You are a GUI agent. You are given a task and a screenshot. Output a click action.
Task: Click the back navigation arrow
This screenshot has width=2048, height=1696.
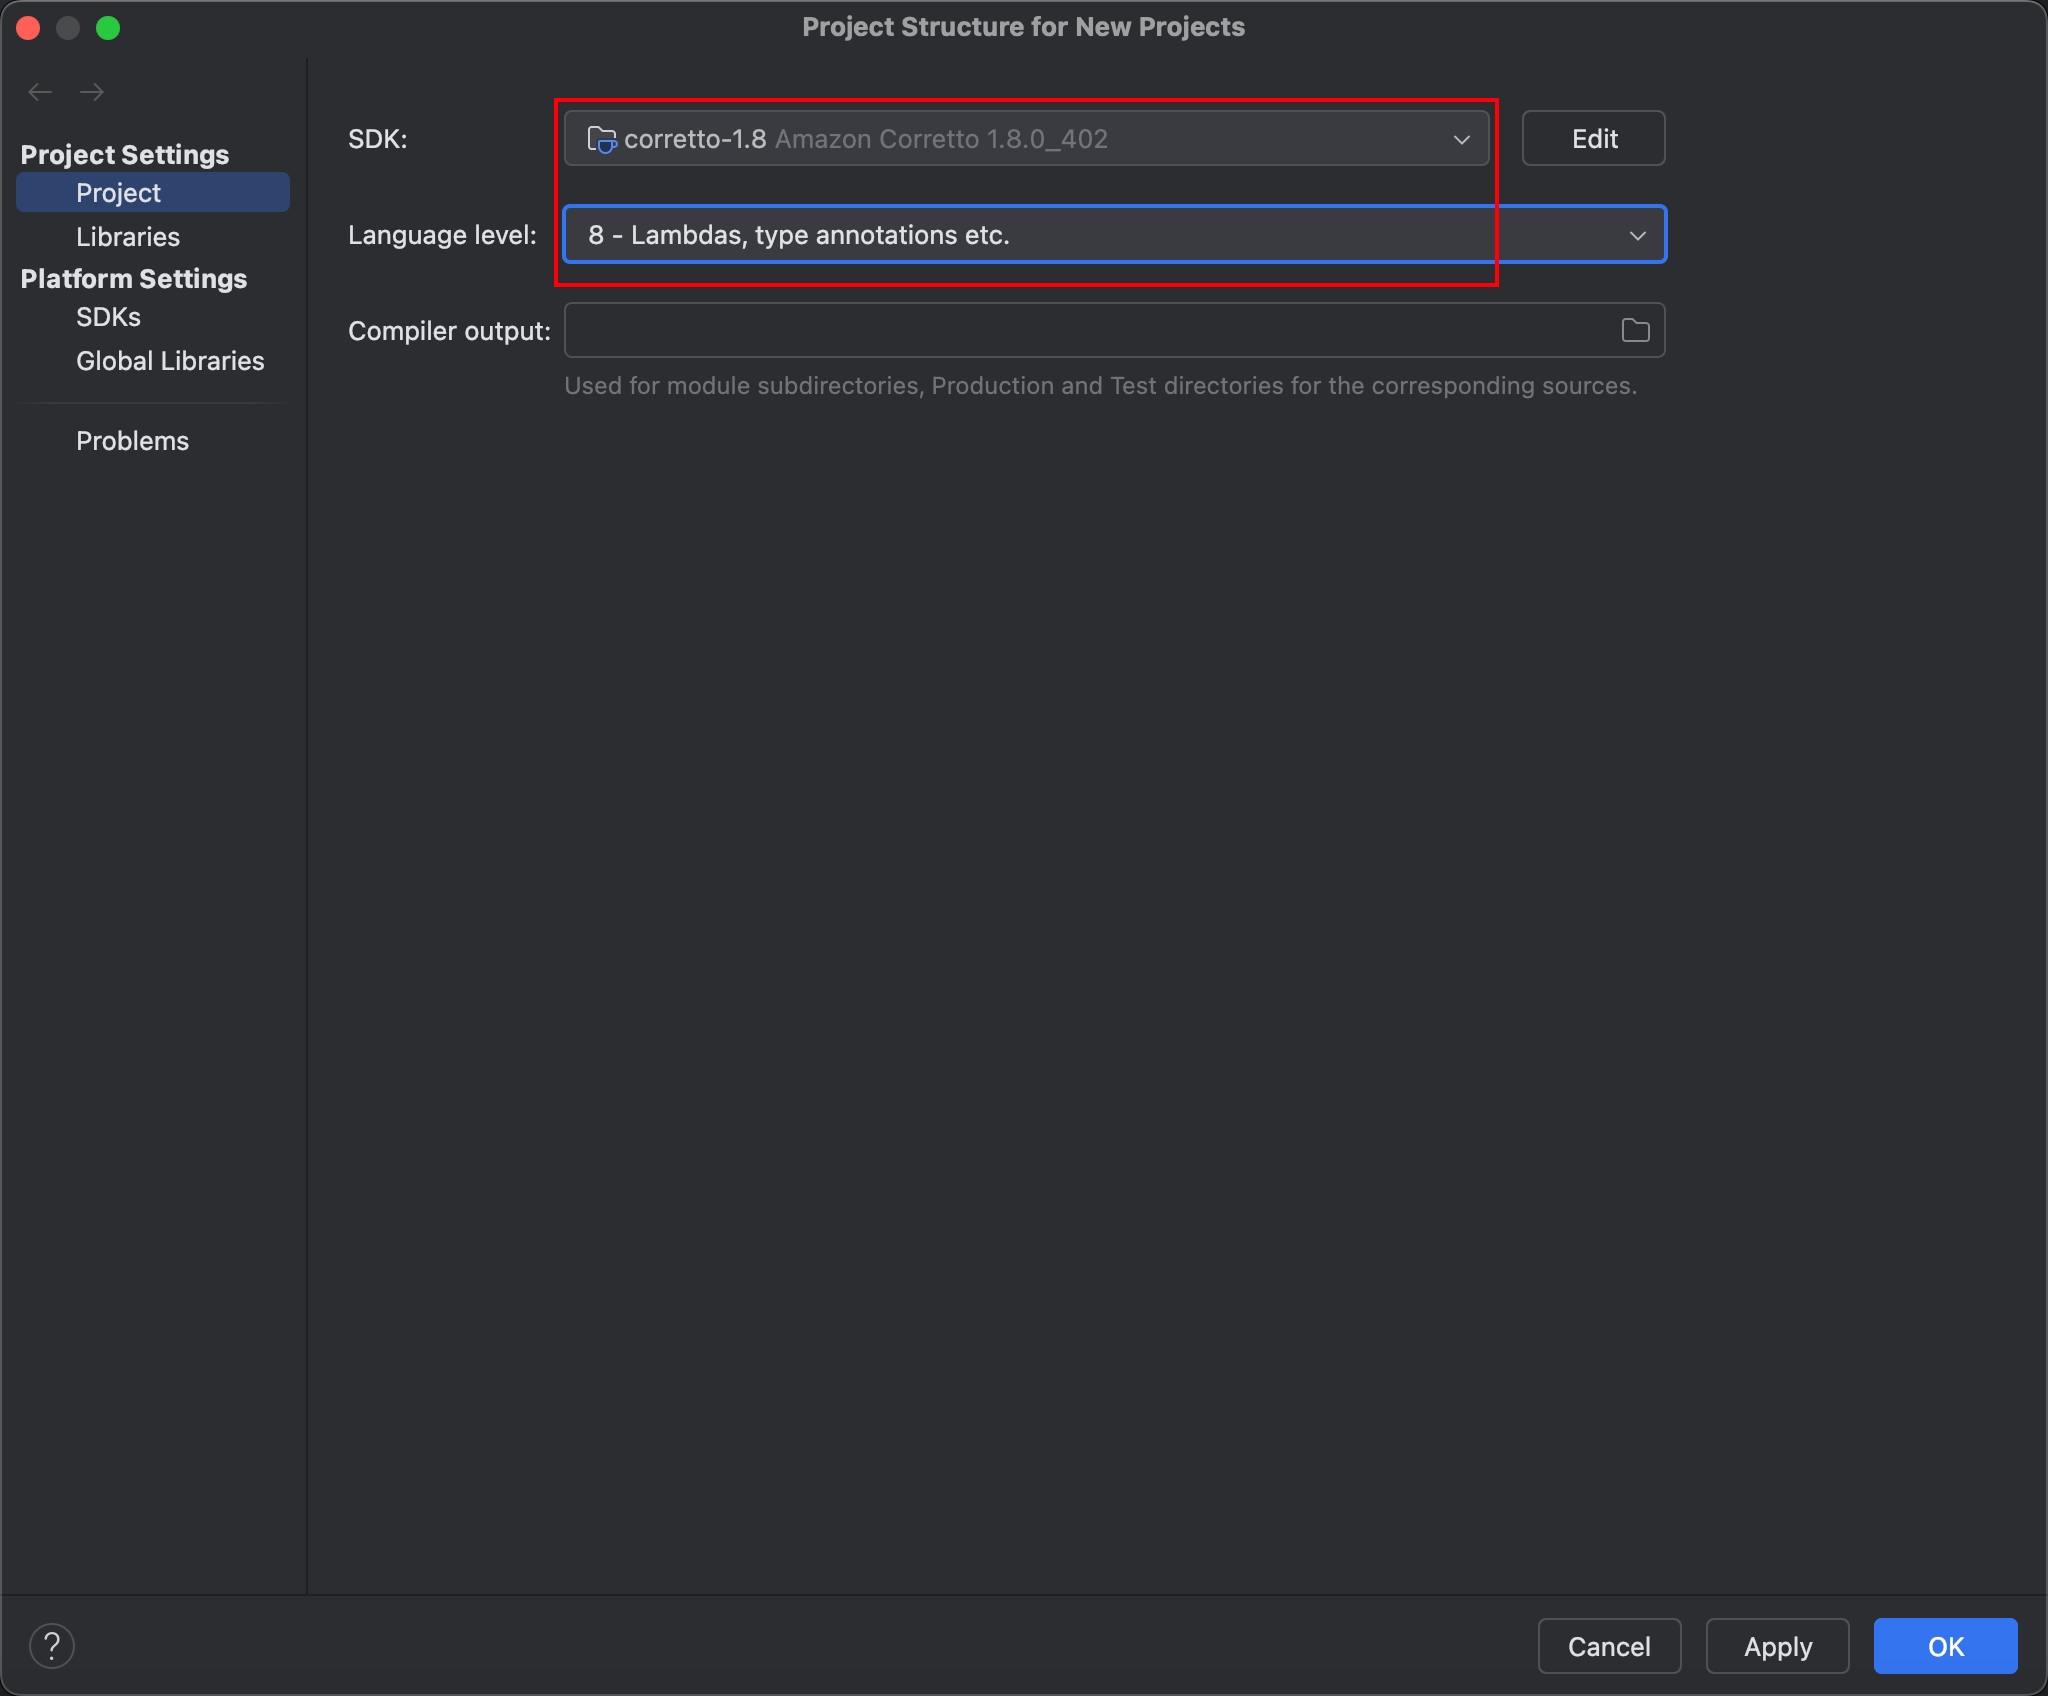[x=40, y=92]
